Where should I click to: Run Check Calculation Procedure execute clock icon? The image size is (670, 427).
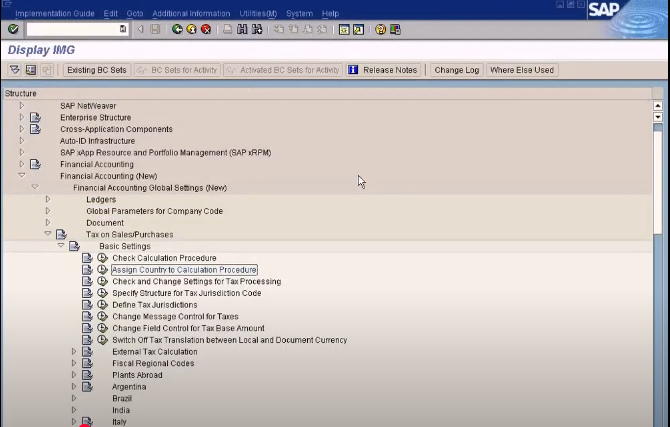tap(102, 258)
